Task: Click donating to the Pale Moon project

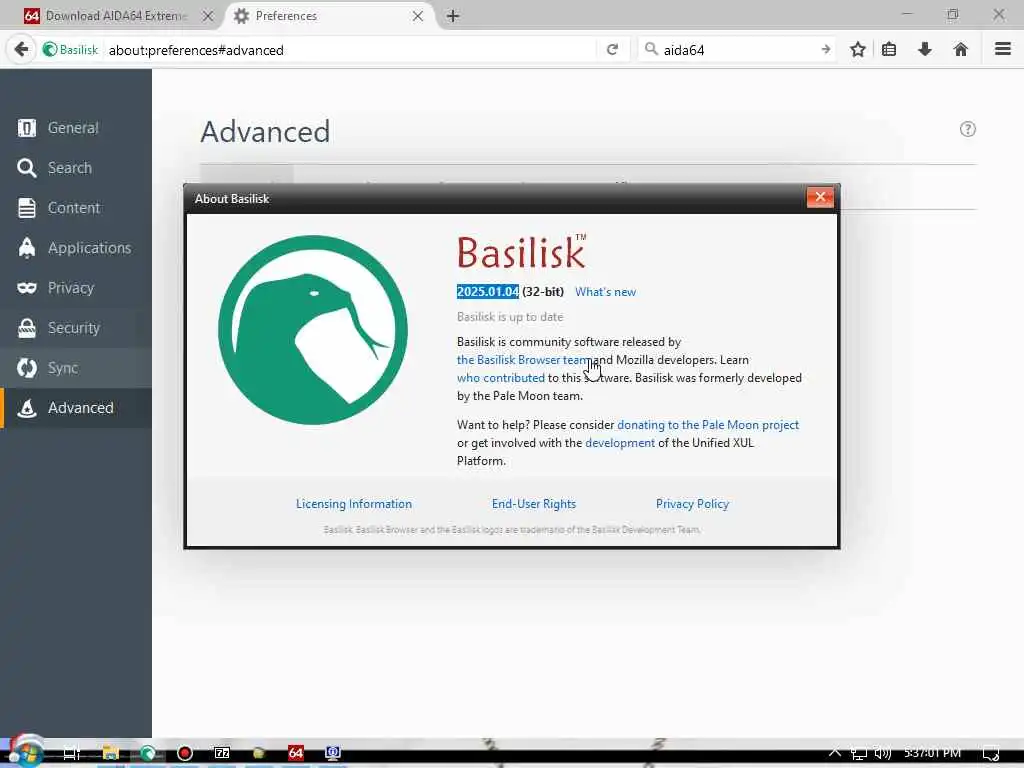Action: 708,425
